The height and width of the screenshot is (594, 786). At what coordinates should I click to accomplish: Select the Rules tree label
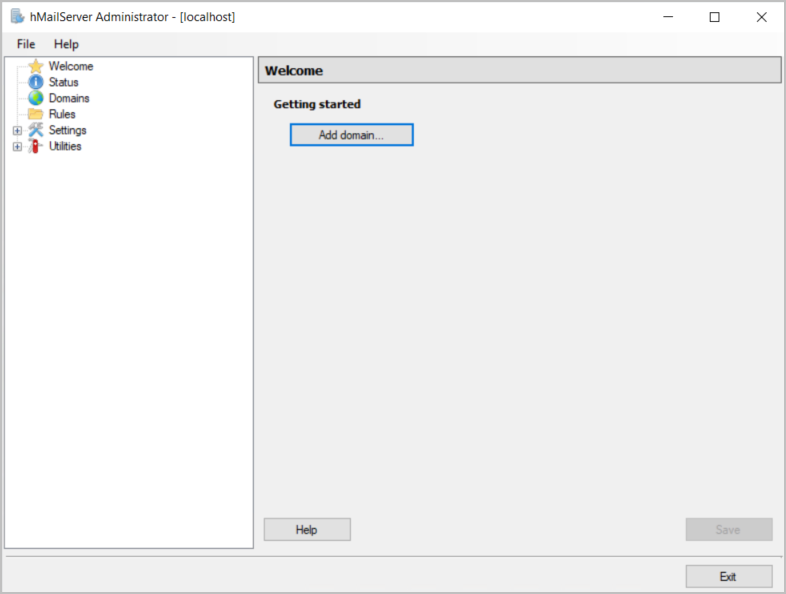tap(62, 114)
